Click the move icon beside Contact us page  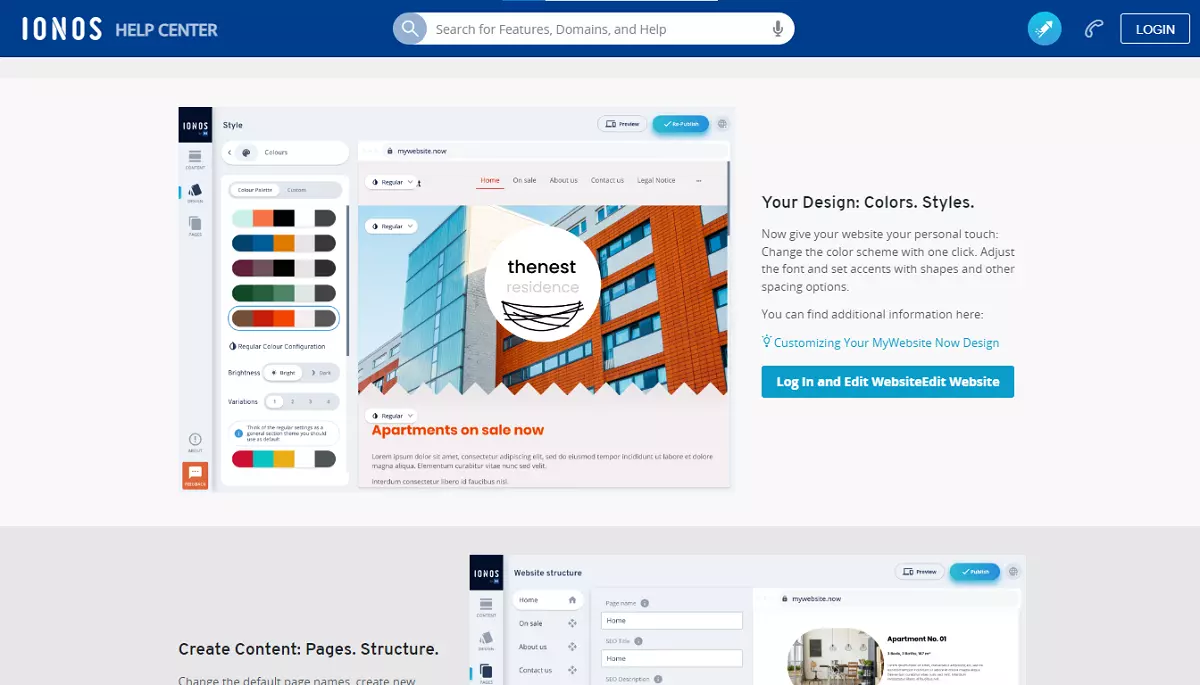click(573, 670)
